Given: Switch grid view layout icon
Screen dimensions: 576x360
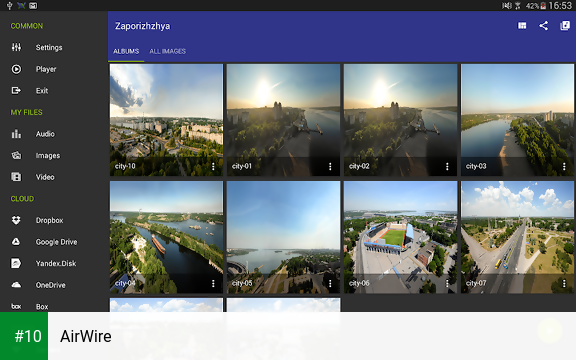Looking at the screenshot, I should pos(522,26).
